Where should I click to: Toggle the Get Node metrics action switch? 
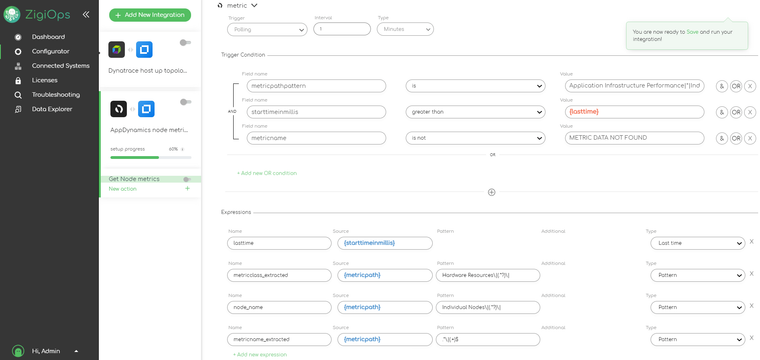click(x=187, y=179)
